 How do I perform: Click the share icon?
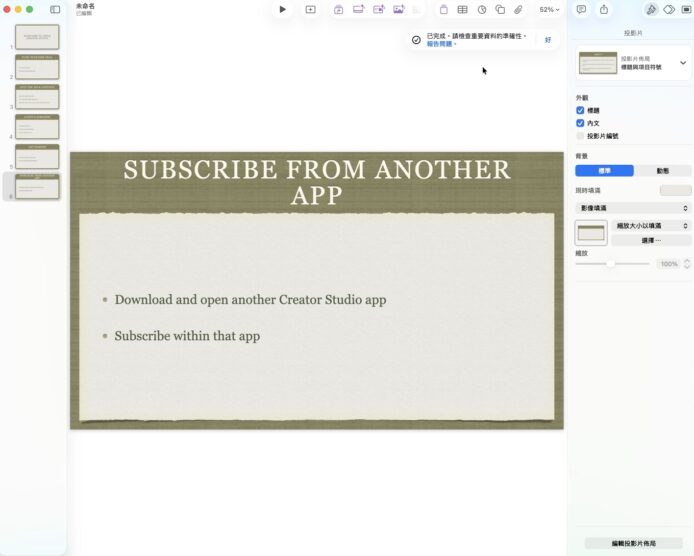(x=604, y=9)
